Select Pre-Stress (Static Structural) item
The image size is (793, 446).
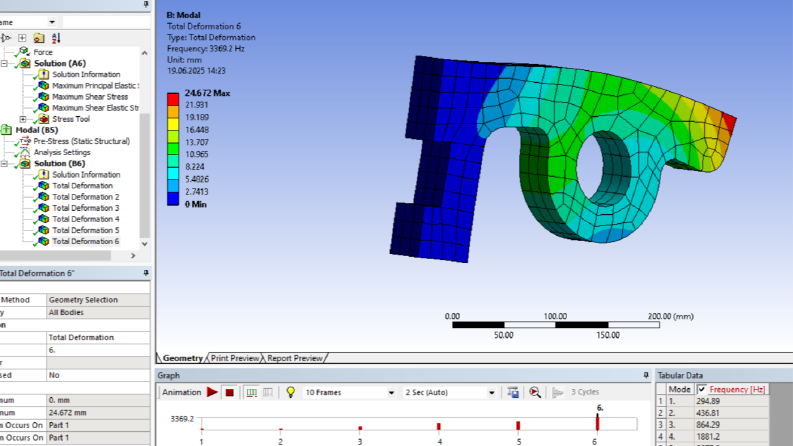point(81,141)
